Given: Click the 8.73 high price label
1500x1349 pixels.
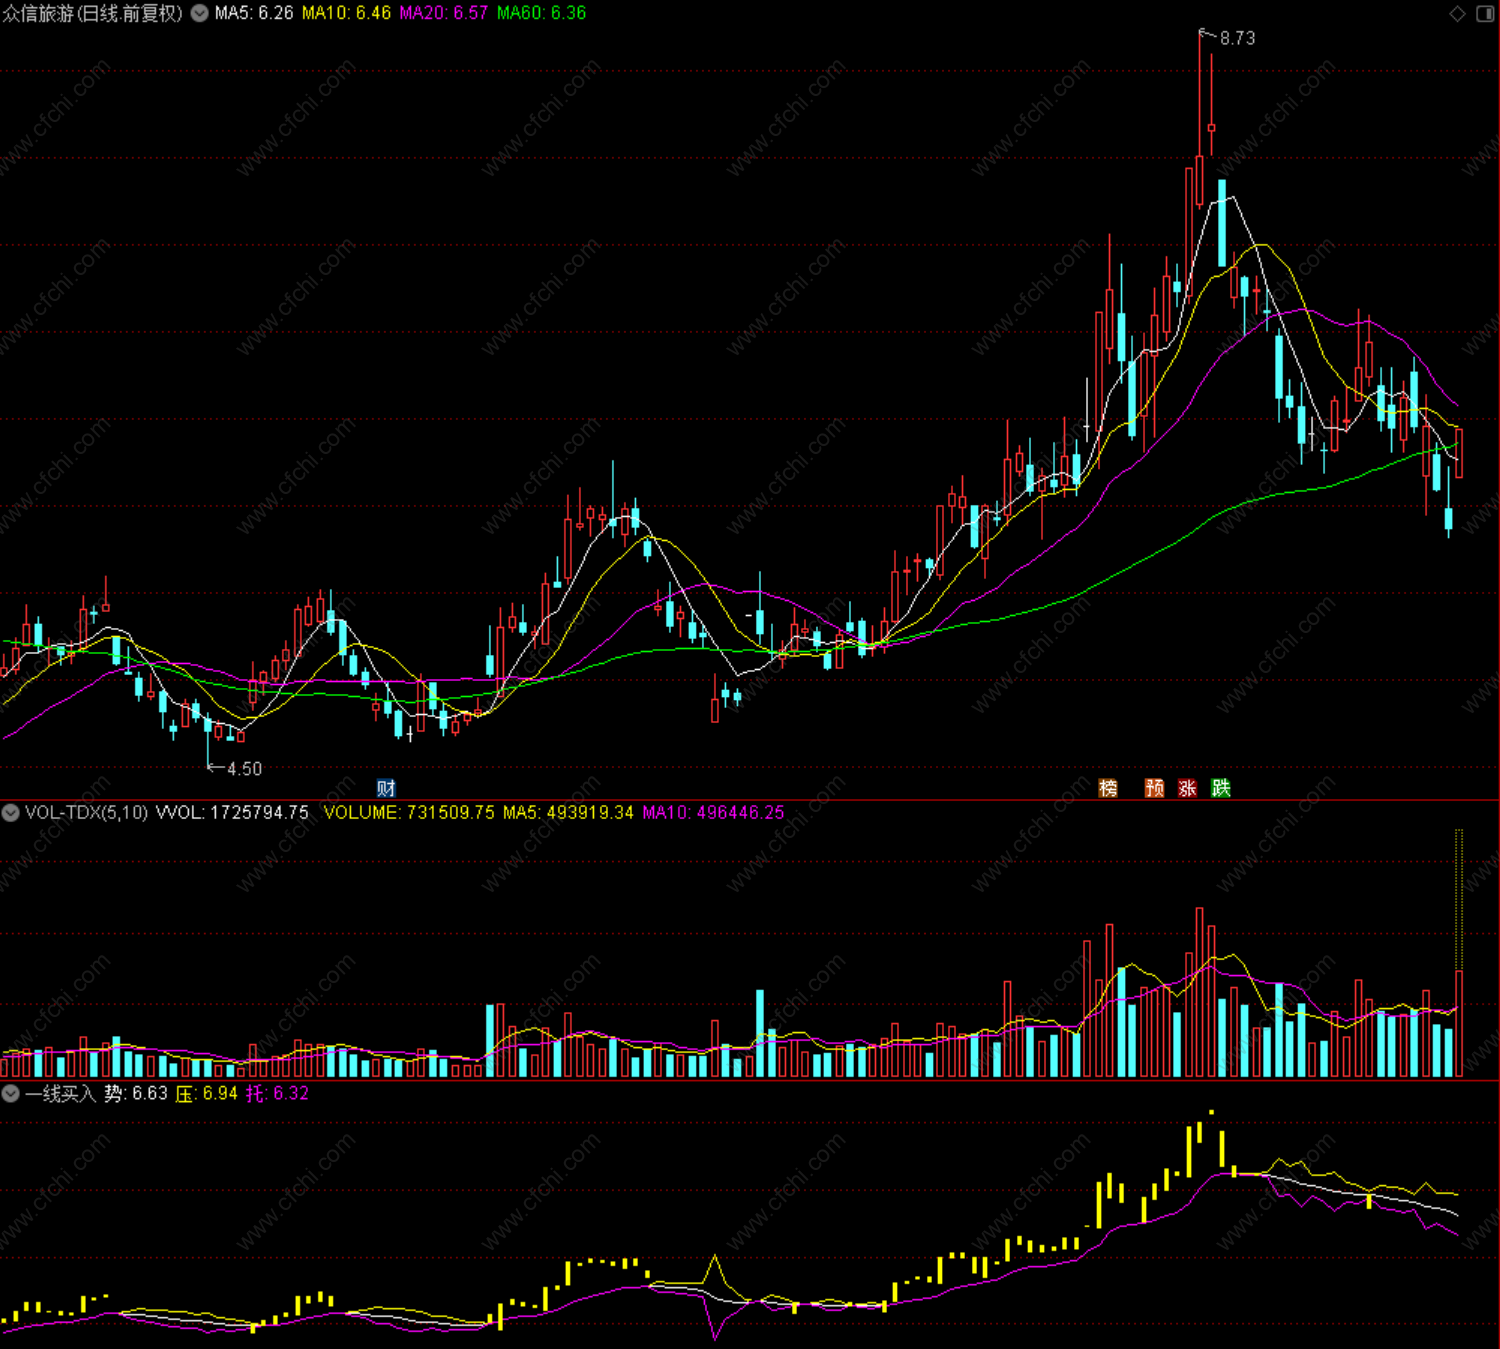Looking at the screenshot, I should point(1237,38).
